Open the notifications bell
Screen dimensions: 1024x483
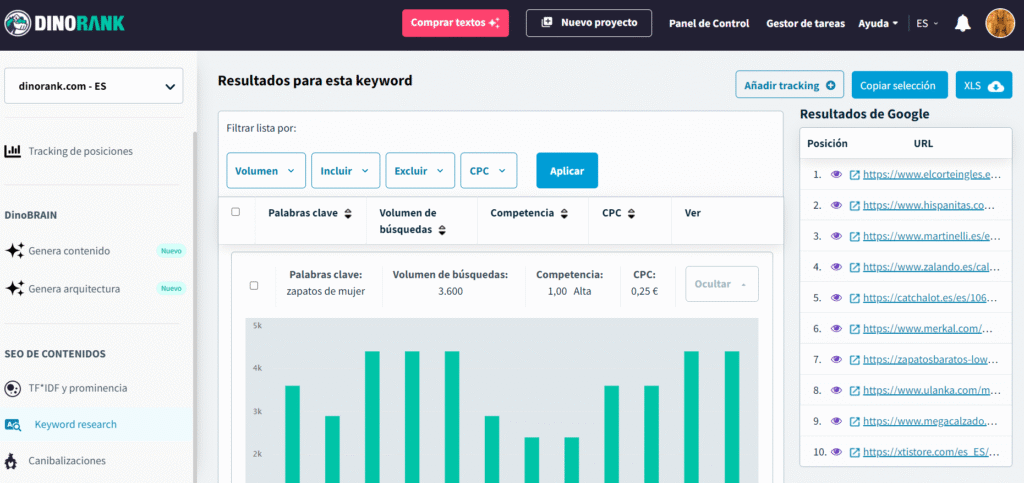tap(962, 23)
